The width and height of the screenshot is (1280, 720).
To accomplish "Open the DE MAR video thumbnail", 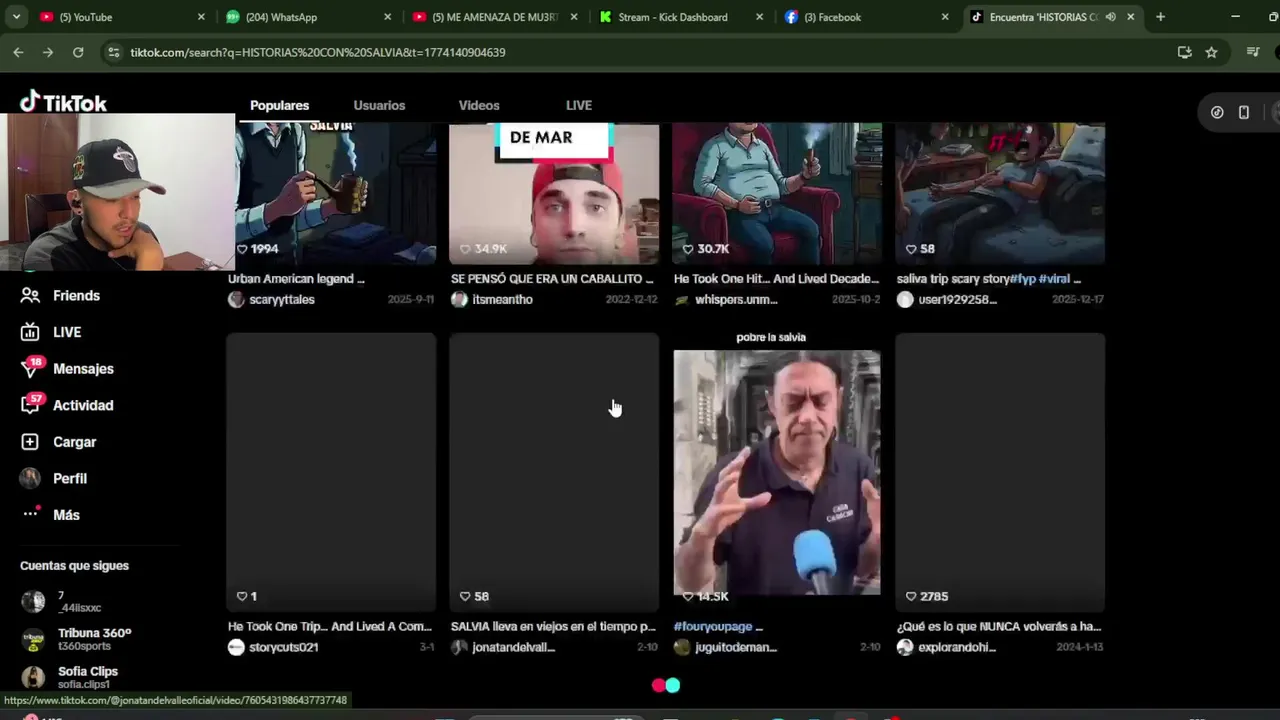I will click(554, 193).
